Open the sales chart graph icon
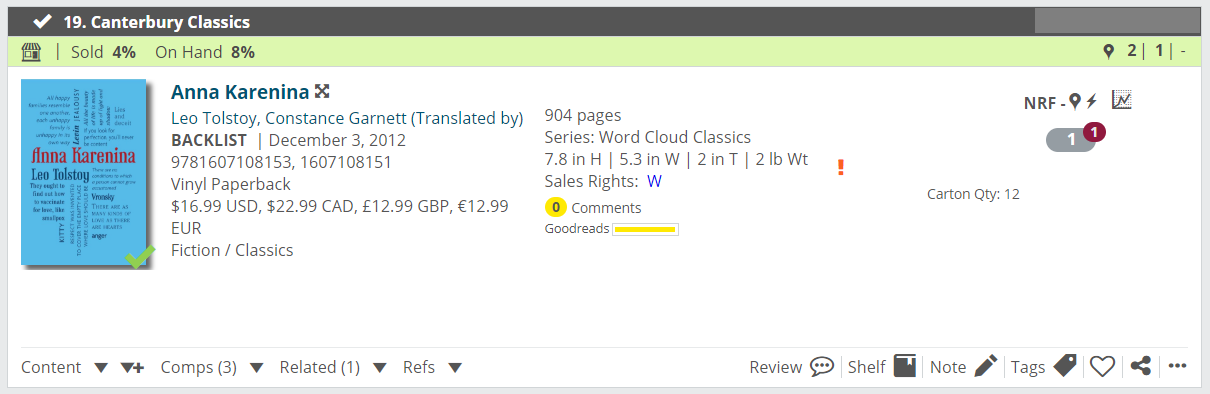Viewport: 1210px width, 394px height. pos(1122,100)
